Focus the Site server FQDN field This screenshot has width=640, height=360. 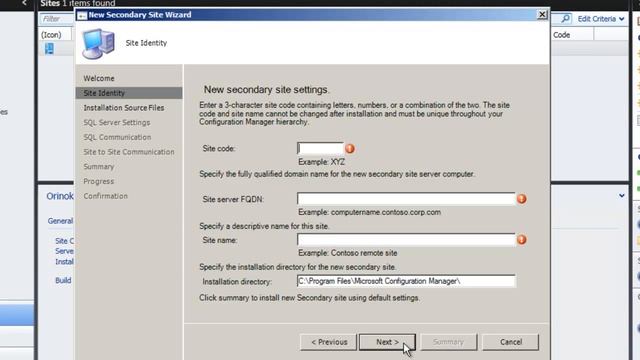click(x=406, y=199)
